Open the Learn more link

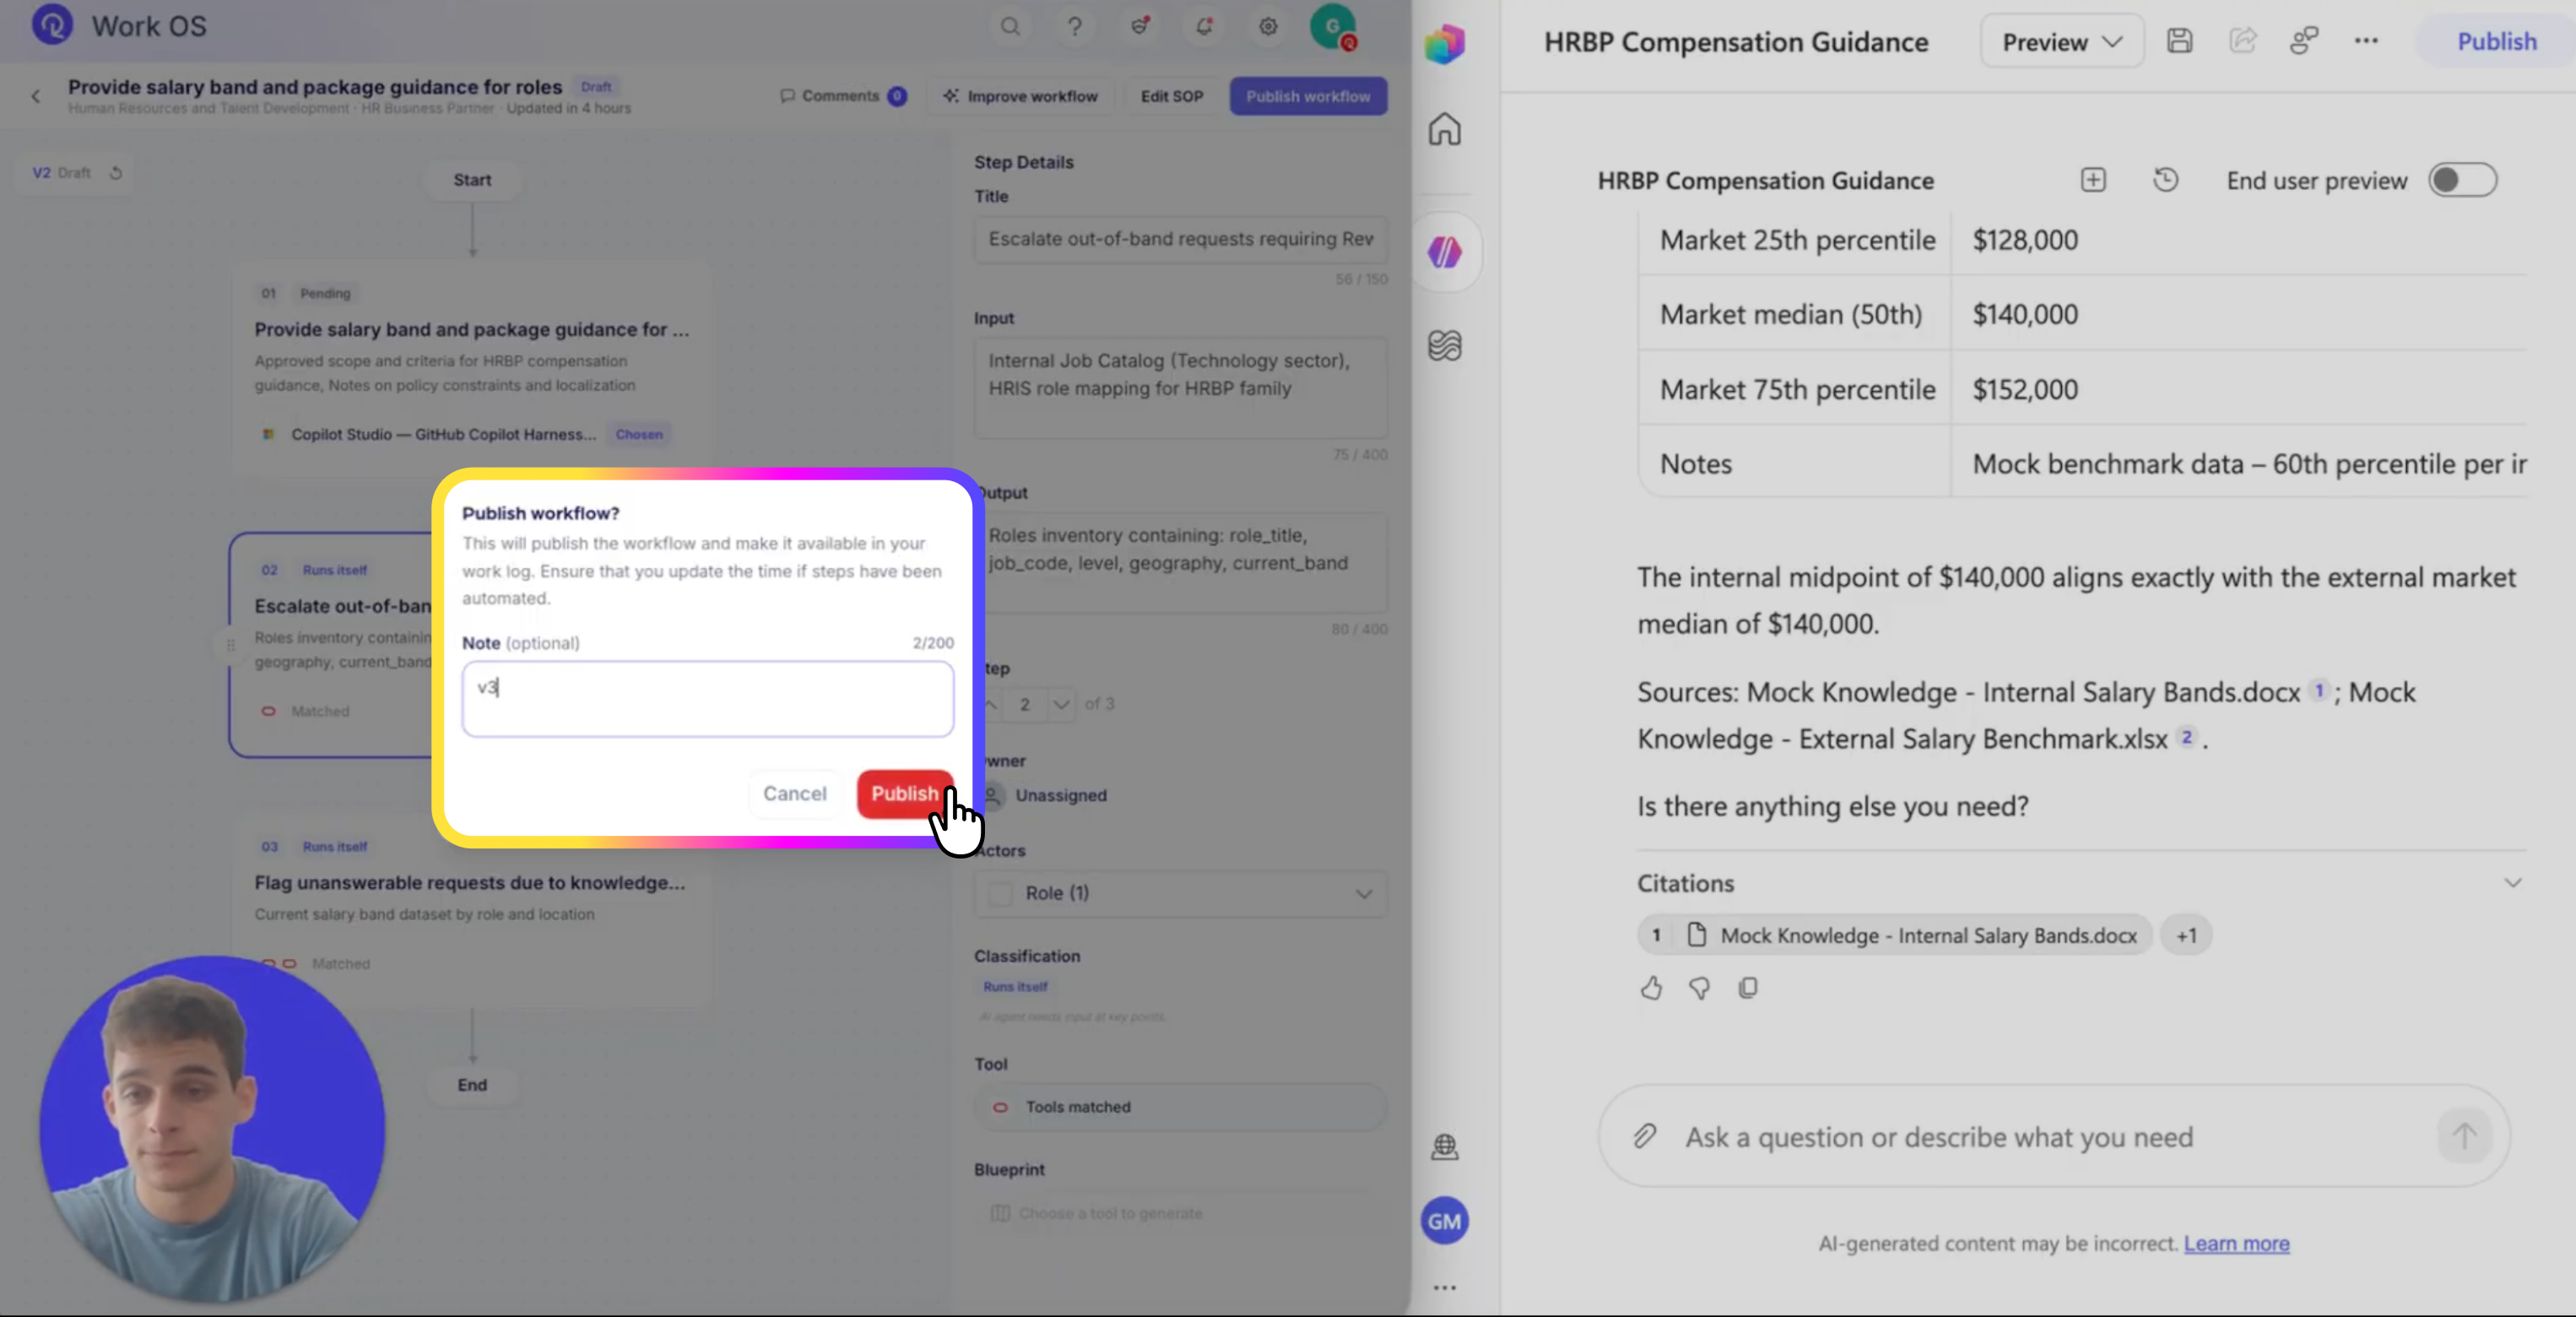click(x=2236, y=1243)
